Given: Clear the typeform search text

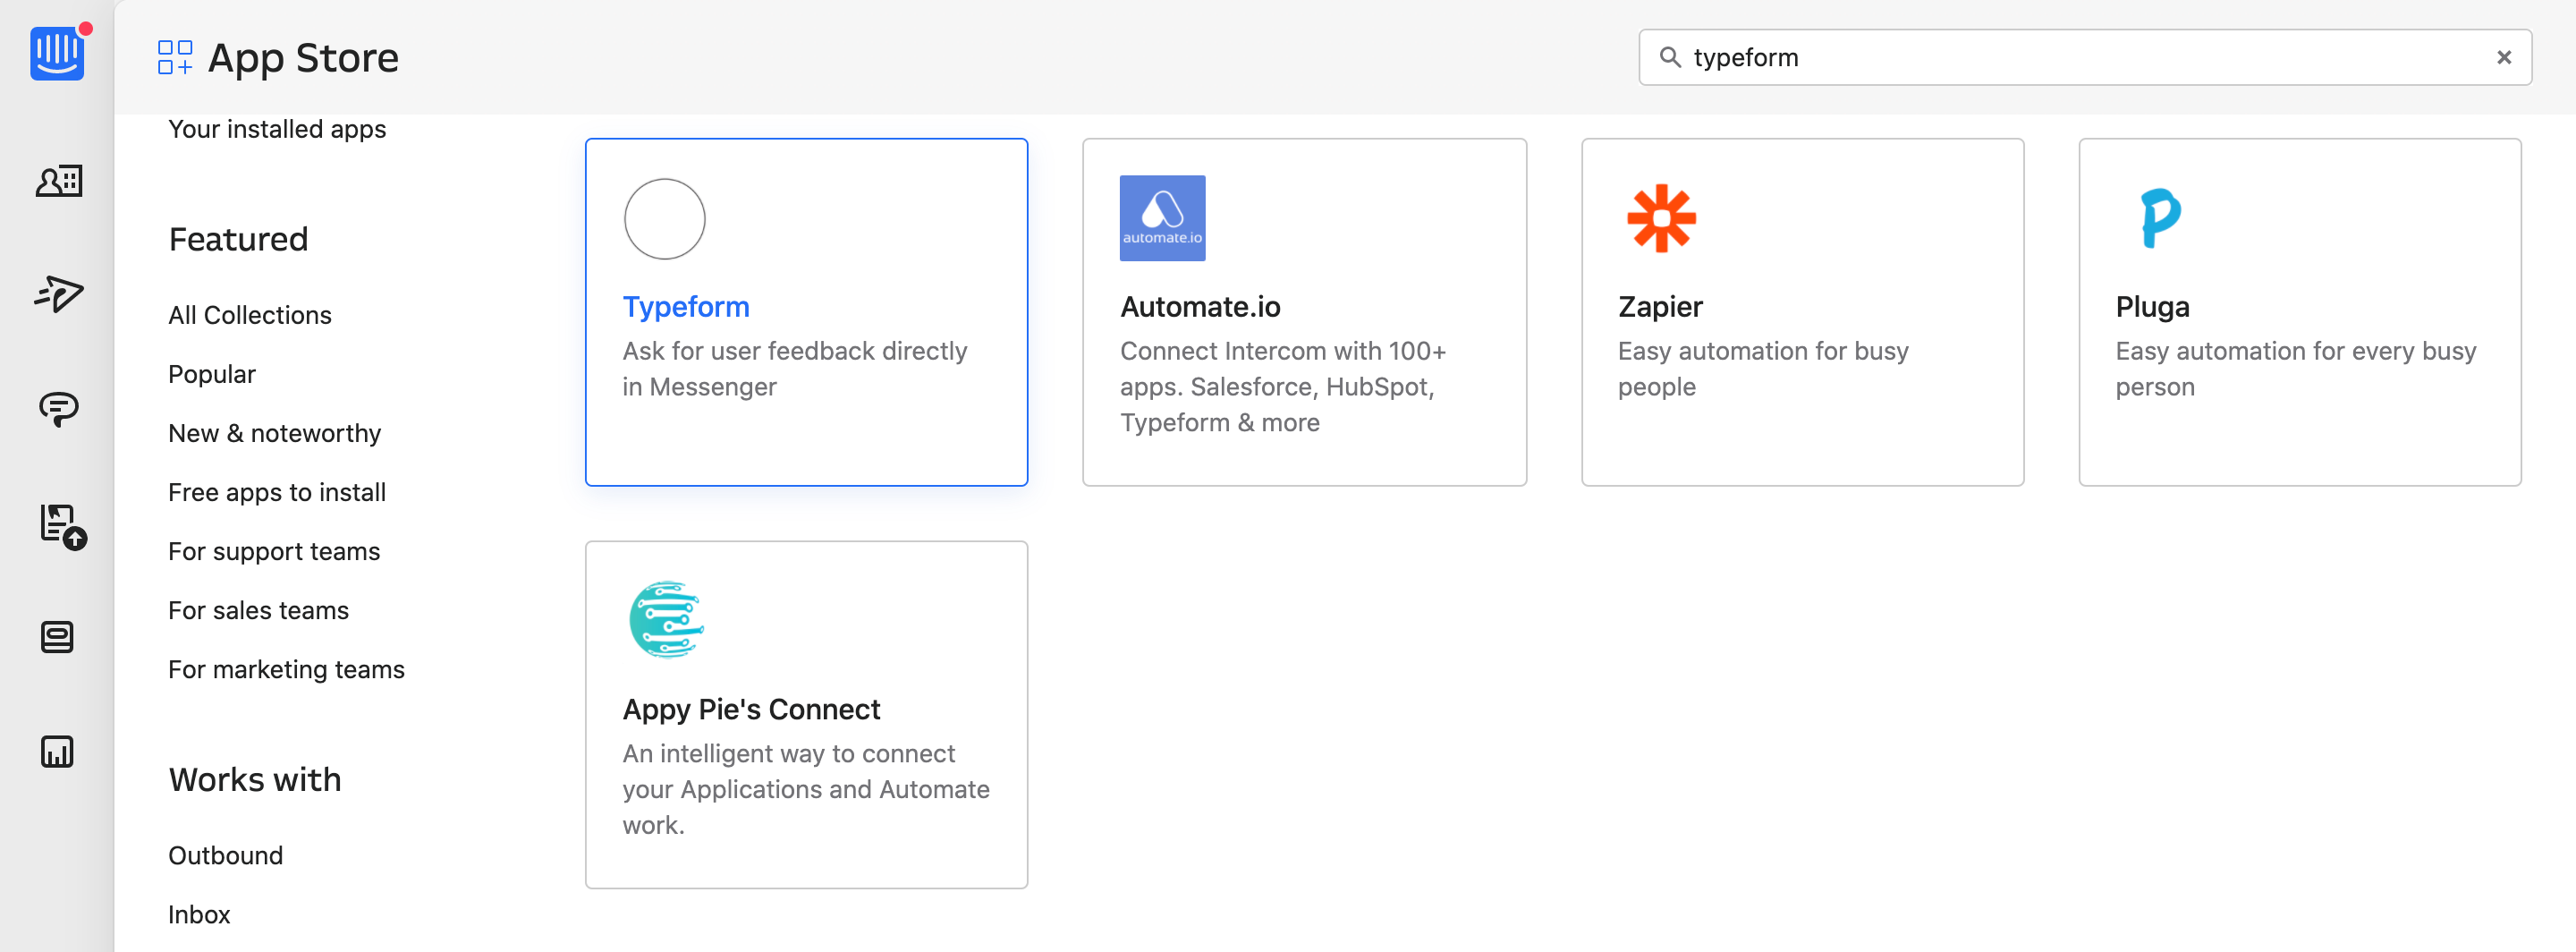Looking at the screenshot, I should (2504, 57).
